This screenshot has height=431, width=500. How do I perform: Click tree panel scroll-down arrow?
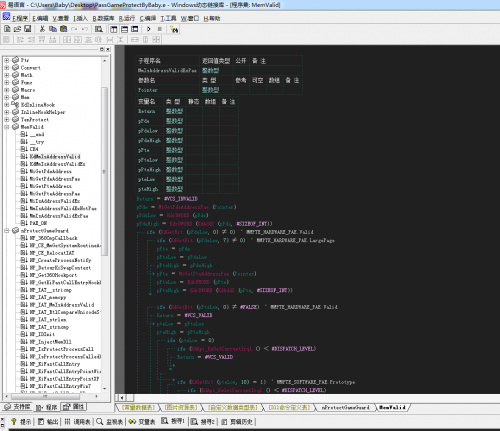pos(105,389)
